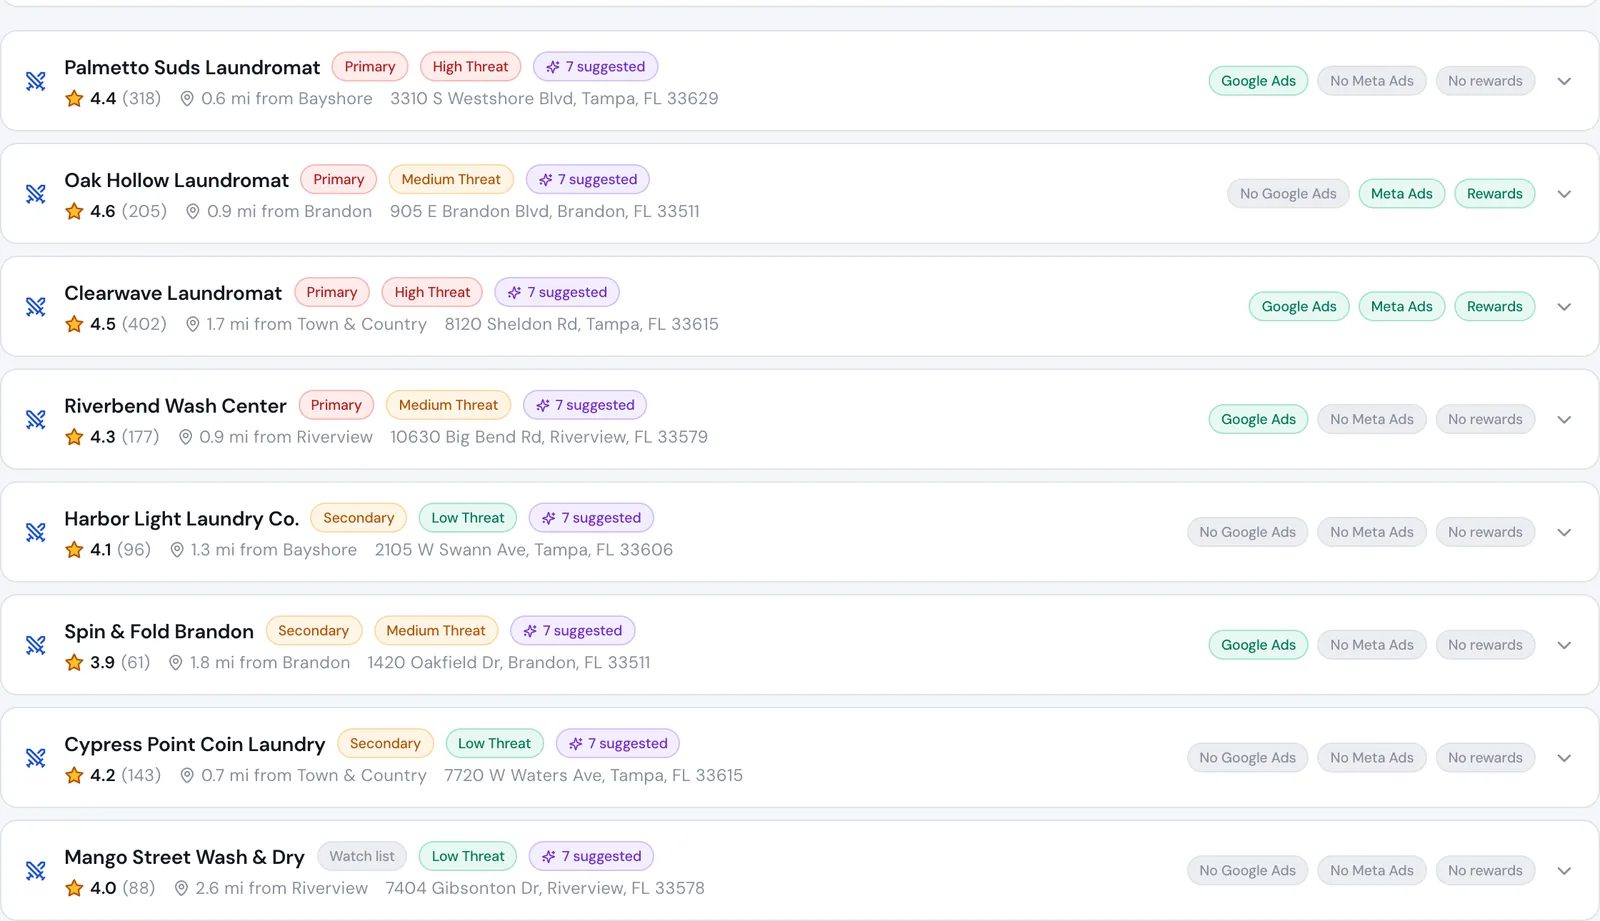1600x921 pixels.
Task: Open 7 suggested for Cypress Point Coin Laundry
Action: [x=618, y=744]
